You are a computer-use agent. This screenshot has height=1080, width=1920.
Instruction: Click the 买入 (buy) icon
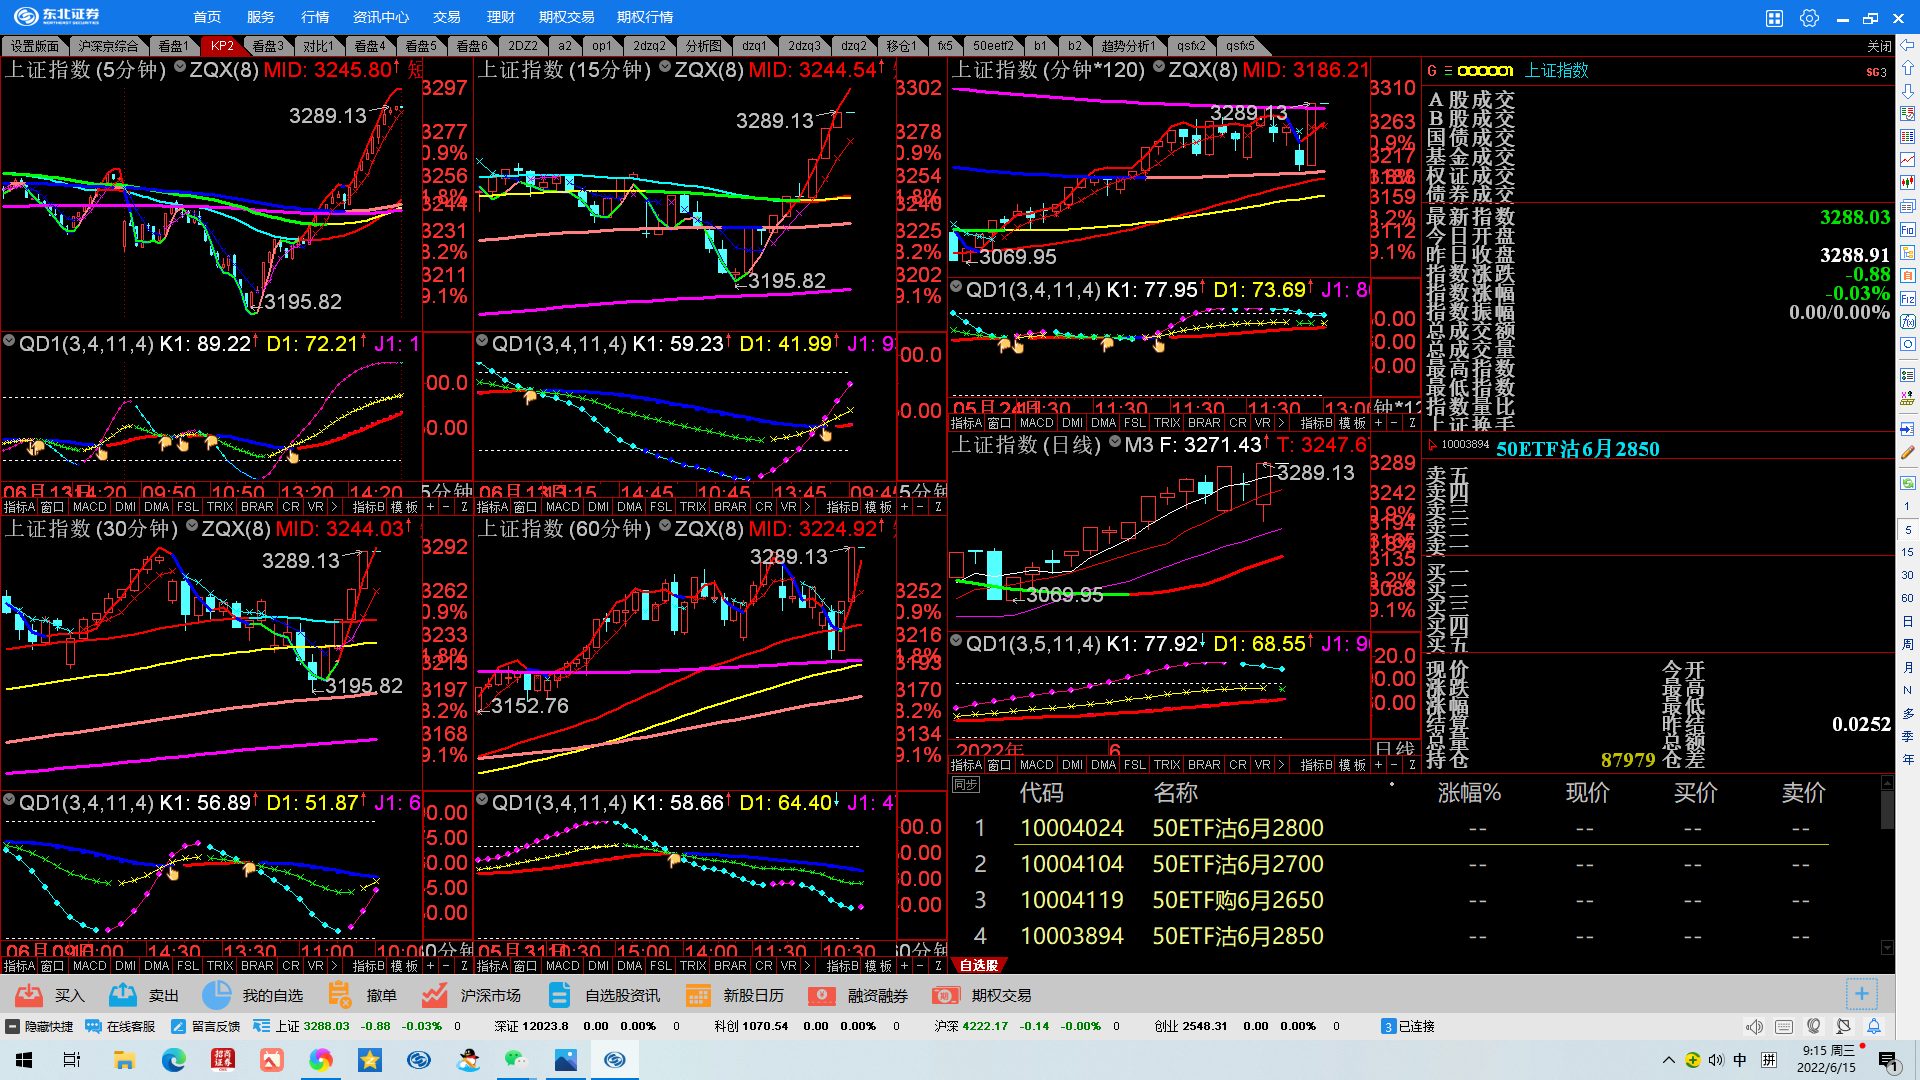point(29,995)
